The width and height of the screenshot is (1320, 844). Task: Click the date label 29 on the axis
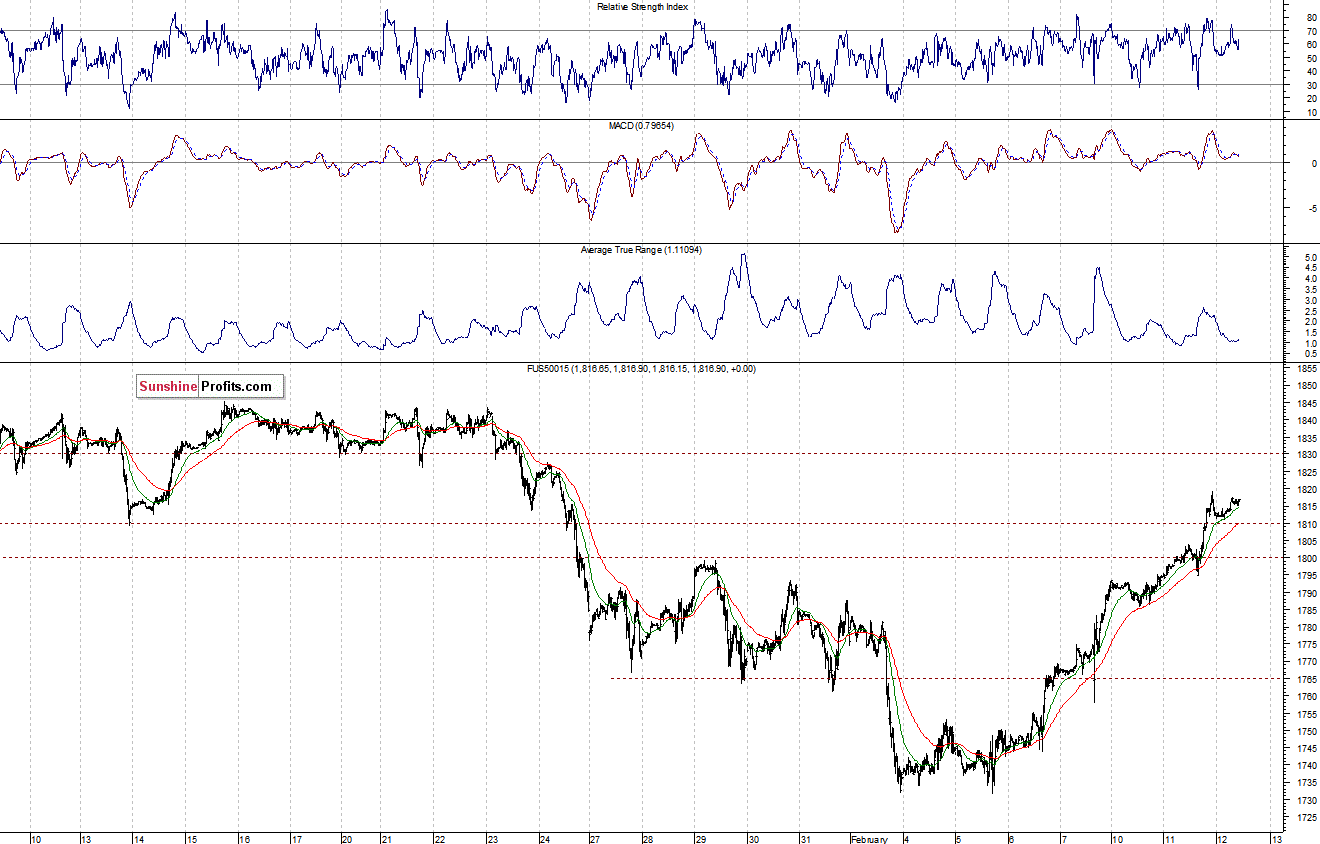pos(701,838)
